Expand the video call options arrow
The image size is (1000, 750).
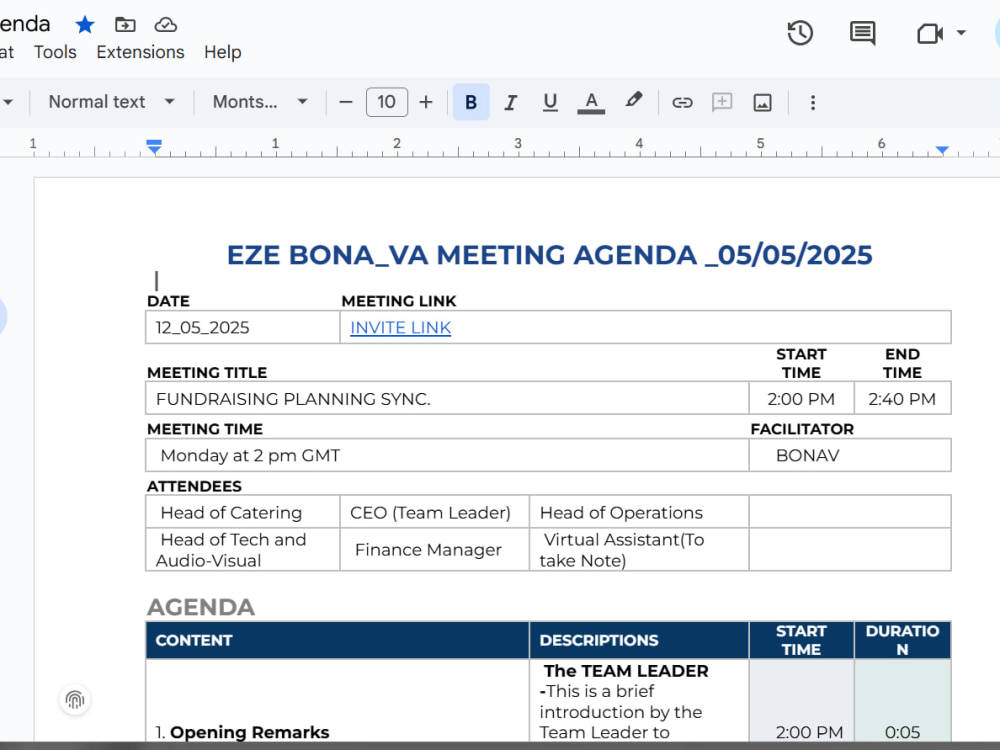pos(961,33)
